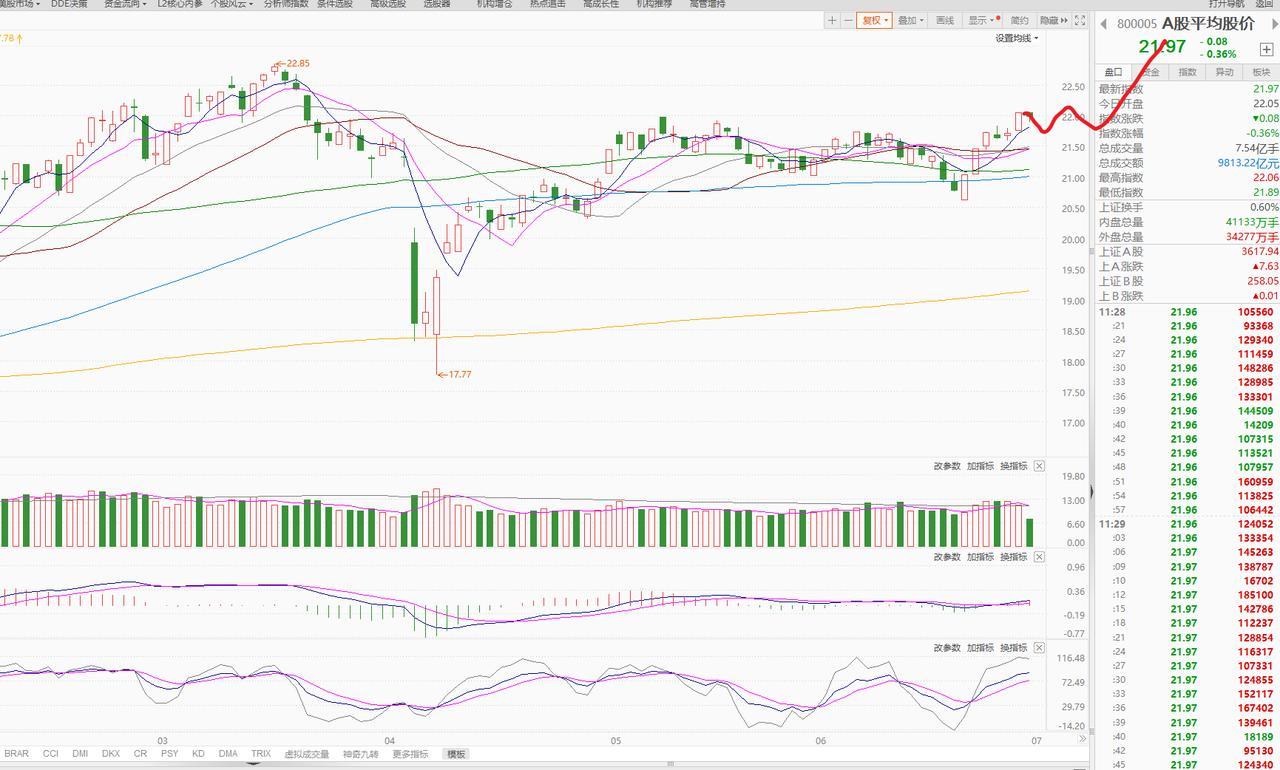The height and width of the screenshot is (770, 1280).
Task: Click 换指标 in KDJ panel
Action: point(1013,648)
